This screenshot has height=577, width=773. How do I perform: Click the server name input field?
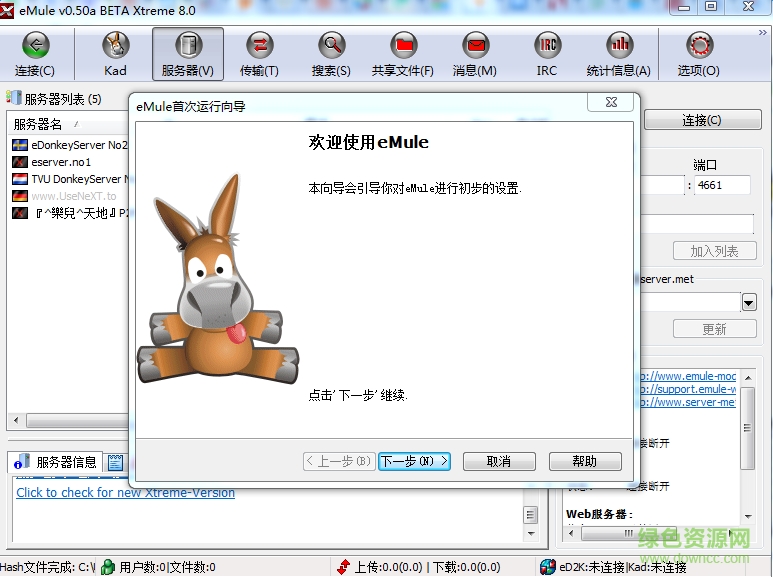697,224
